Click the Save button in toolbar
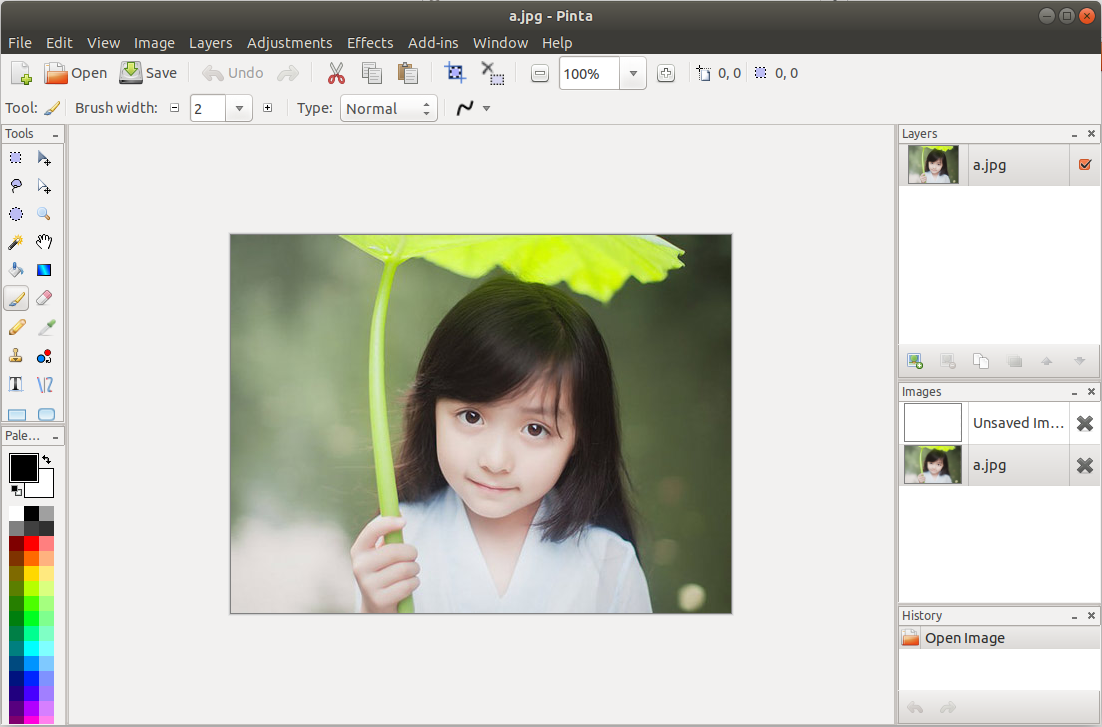Screen dimensions: 1102x727 click(x=148, y=73)
